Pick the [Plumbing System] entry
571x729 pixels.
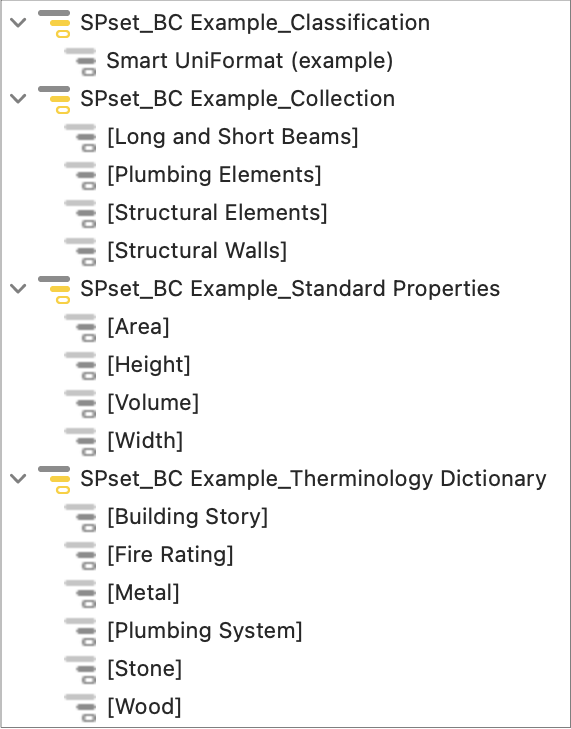click(205, 630)
